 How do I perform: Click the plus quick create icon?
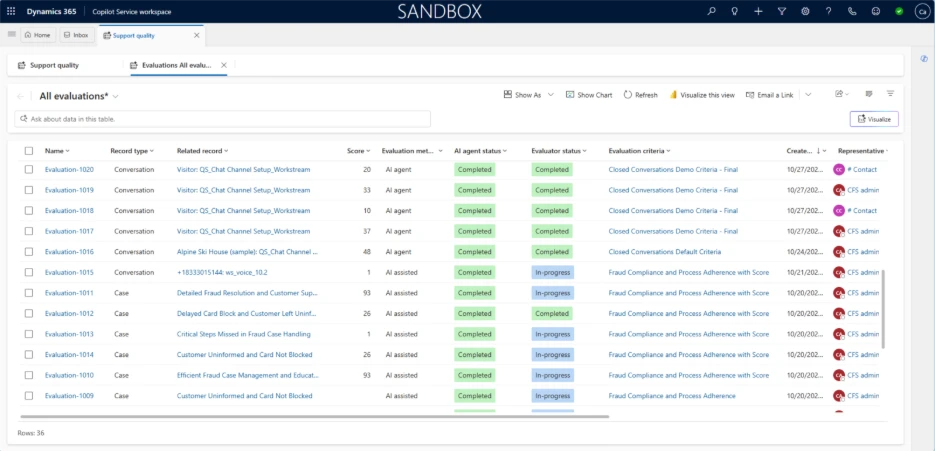click(x=758, y=11)
